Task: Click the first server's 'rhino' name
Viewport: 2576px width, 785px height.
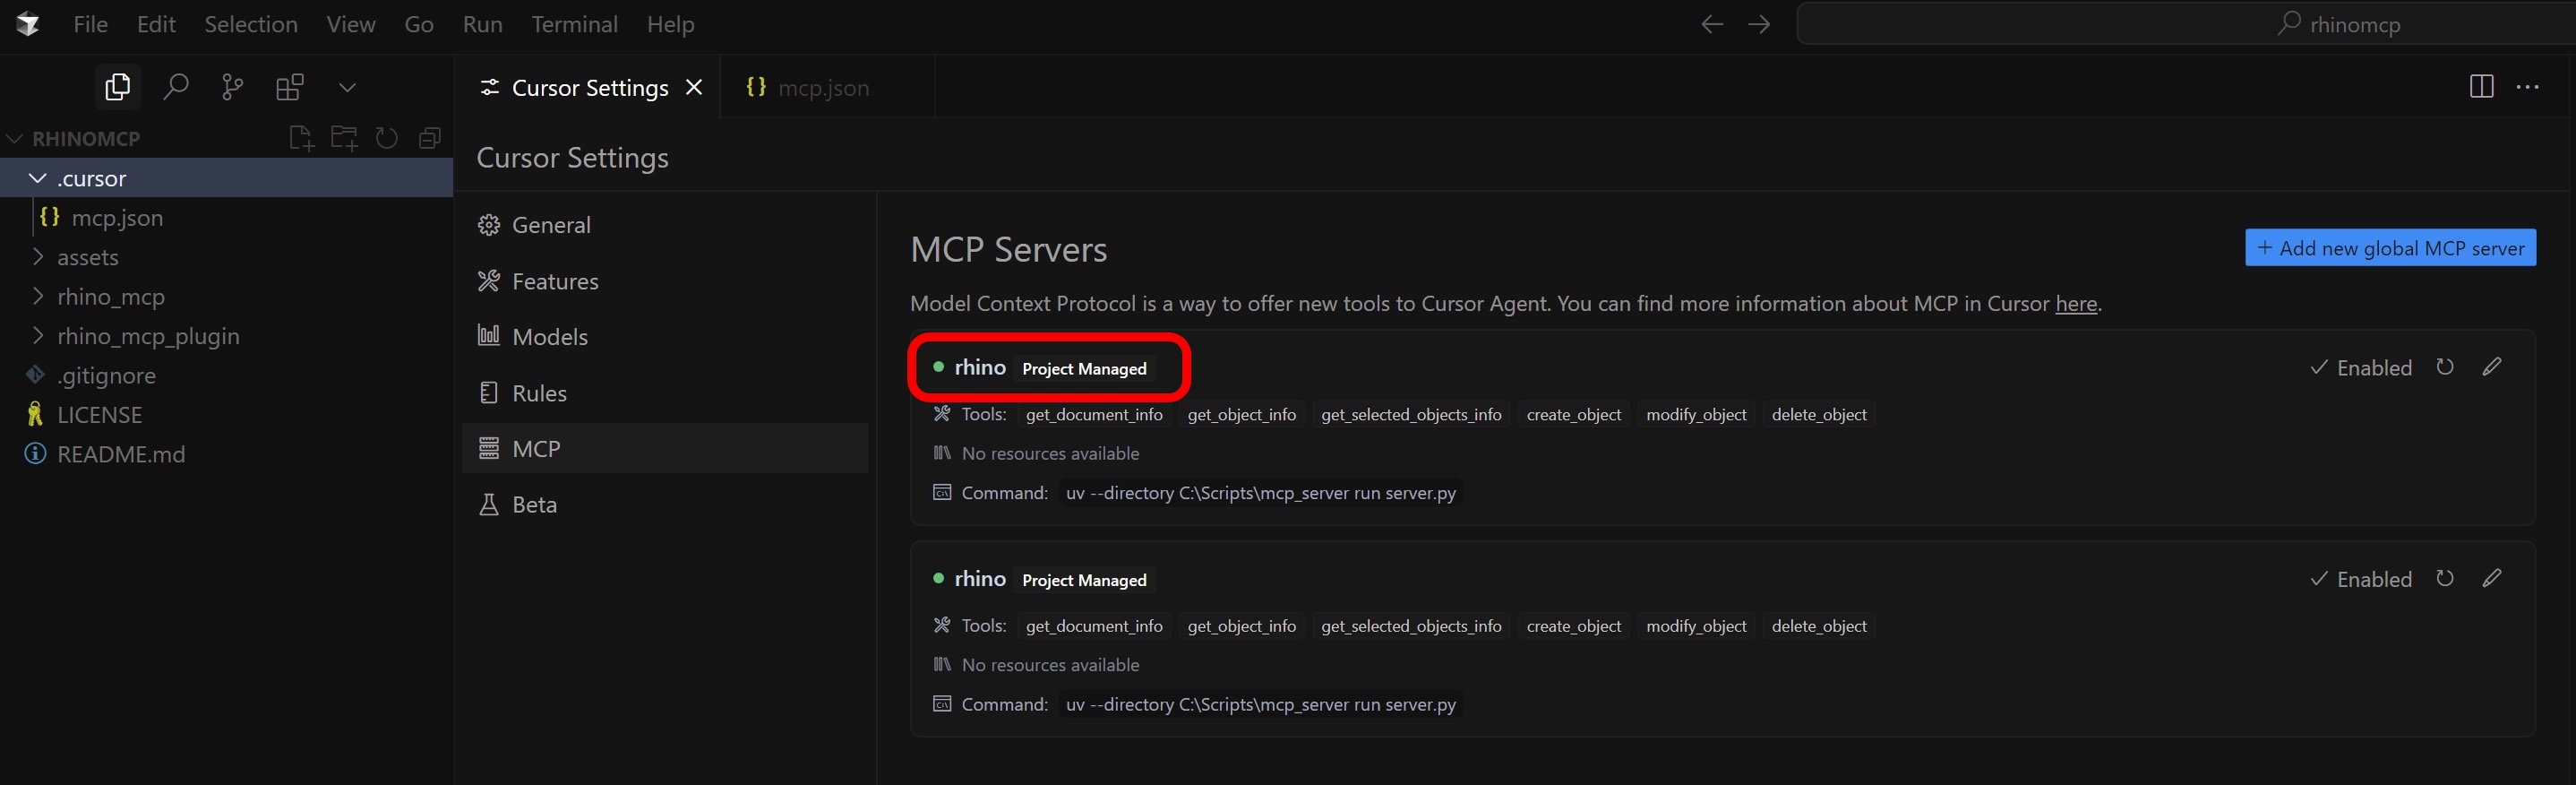Action: pyautogui.click(x=979, y=367)
